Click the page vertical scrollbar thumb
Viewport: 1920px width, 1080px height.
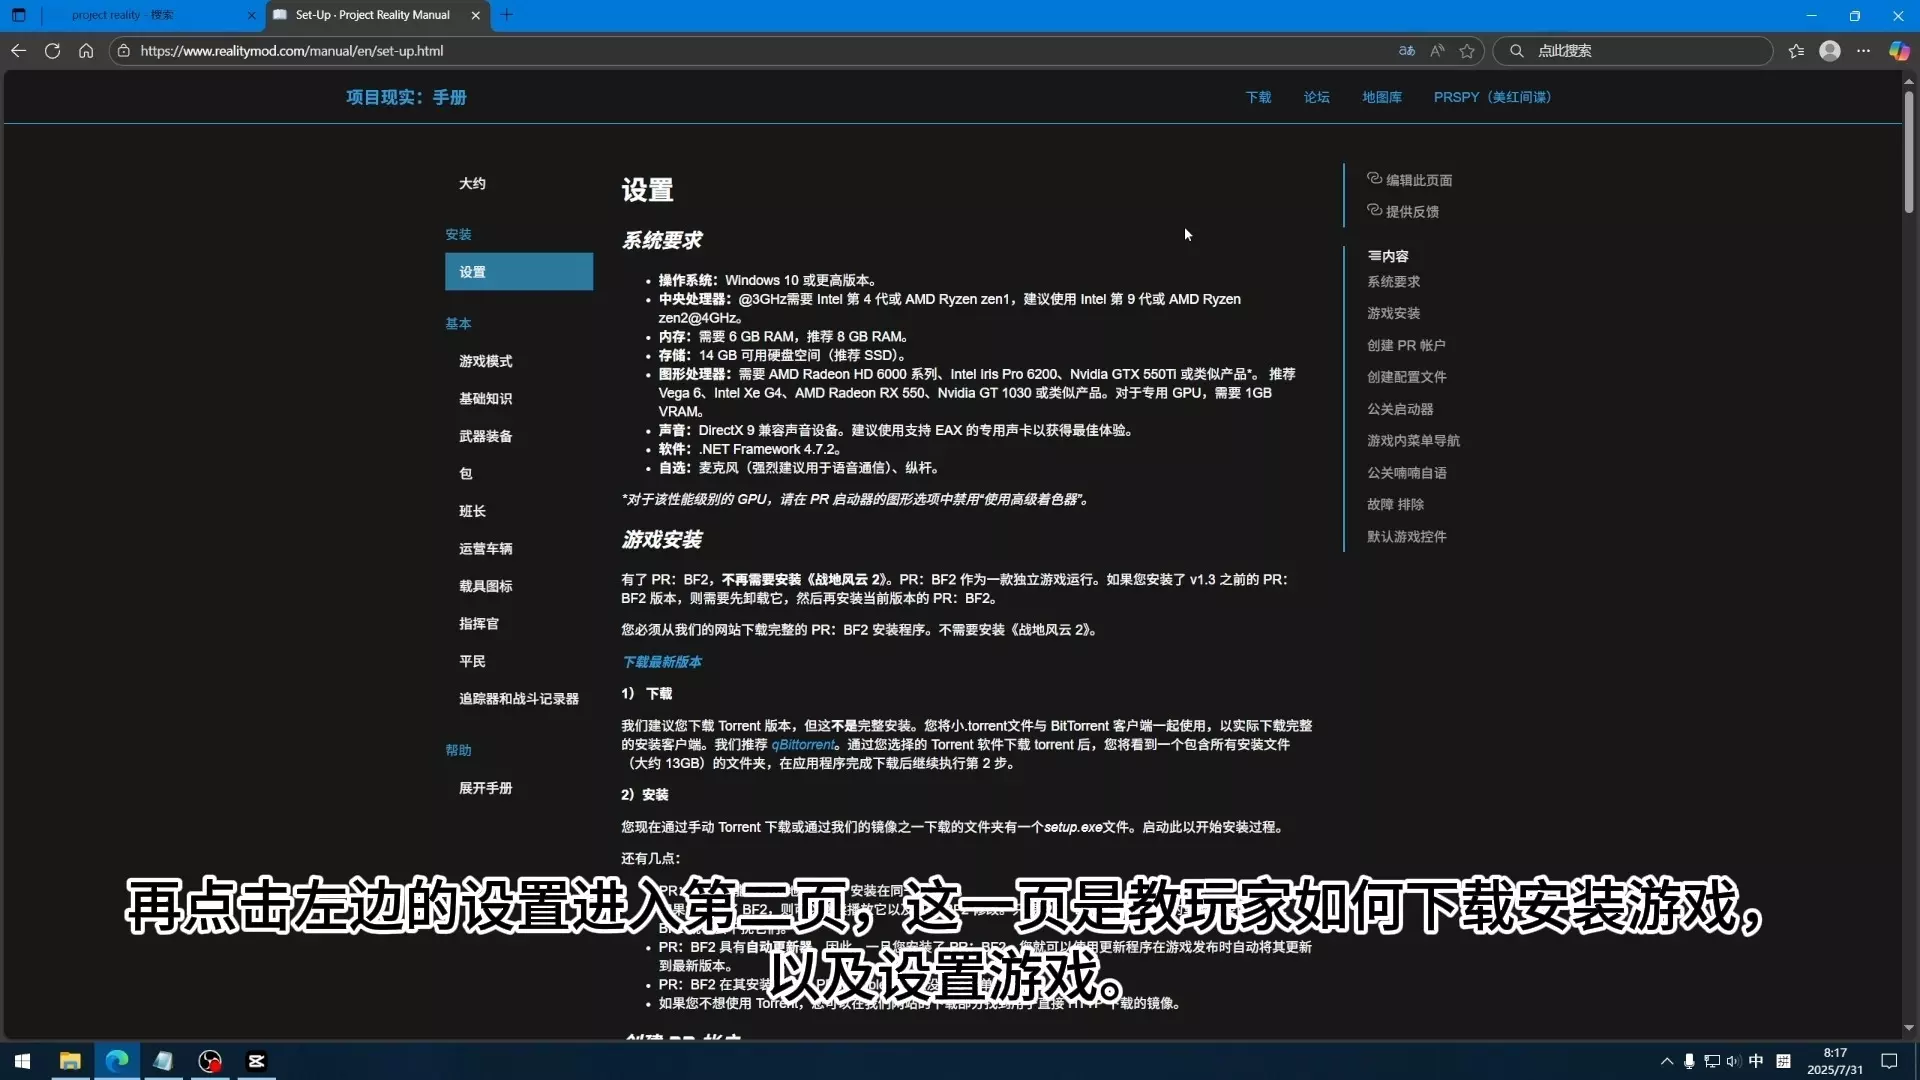1908,150
